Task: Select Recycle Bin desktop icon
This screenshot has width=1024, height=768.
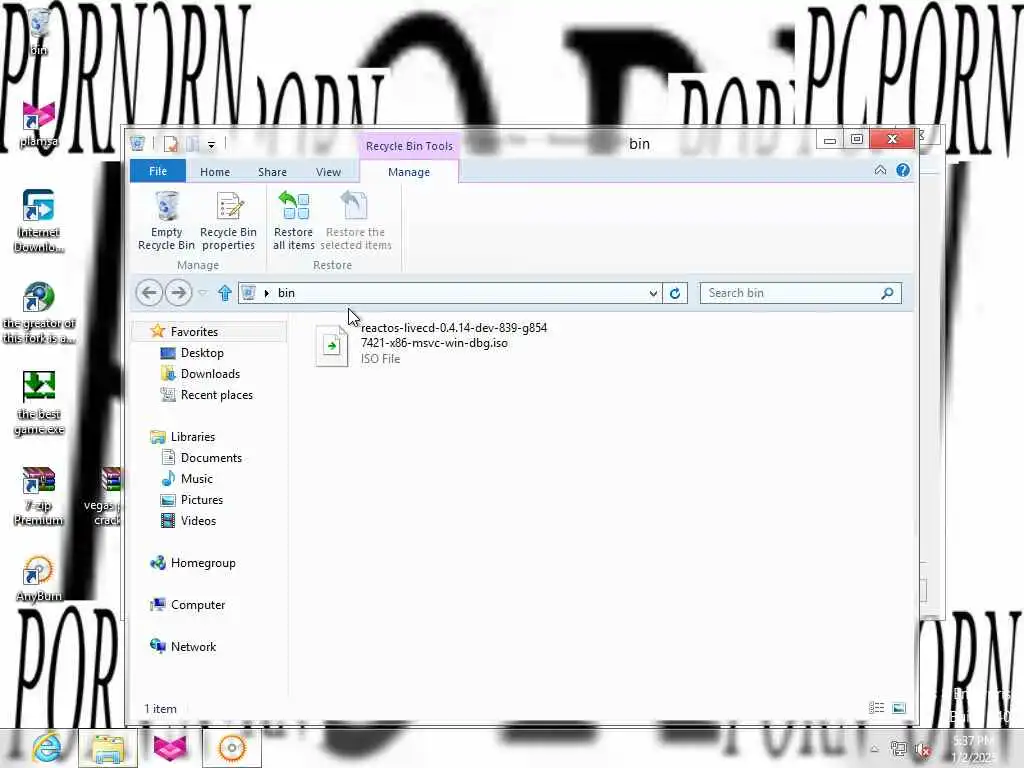Action: coord(39,31)
